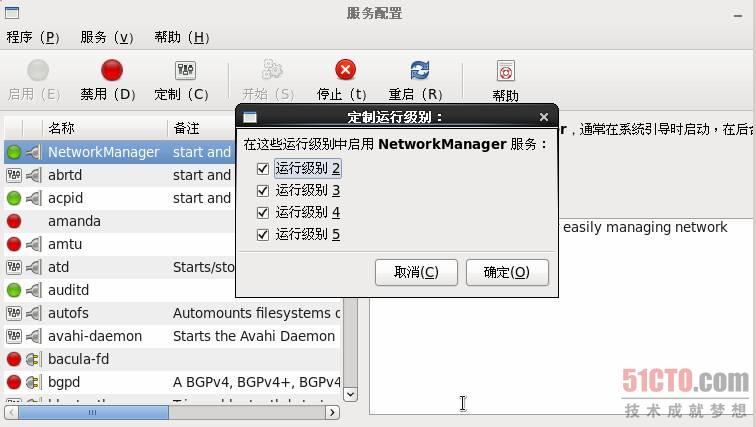Screen dimensions: 756x427
Task: Click the down arrow of vertical scrollbar
Action: (x=351, y=394)
